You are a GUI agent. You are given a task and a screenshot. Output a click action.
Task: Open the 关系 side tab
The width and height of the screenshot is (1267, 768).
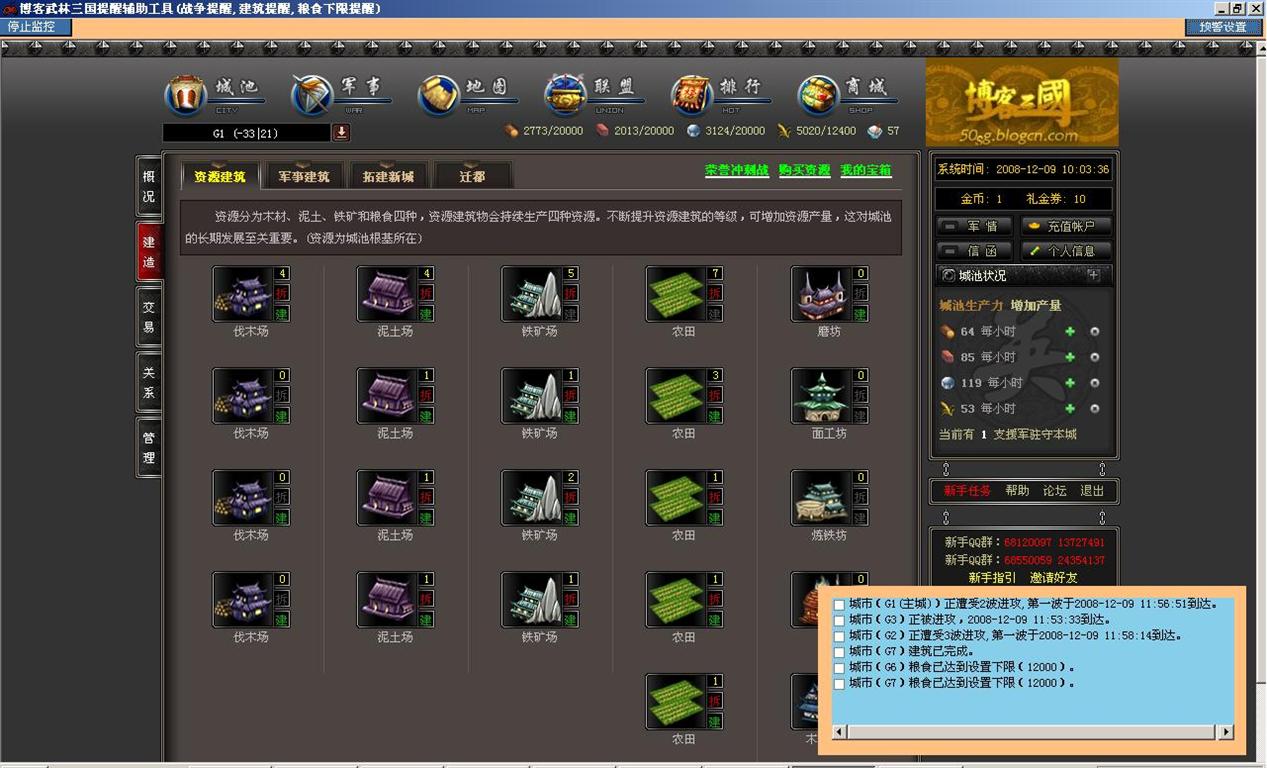point(149,382)
